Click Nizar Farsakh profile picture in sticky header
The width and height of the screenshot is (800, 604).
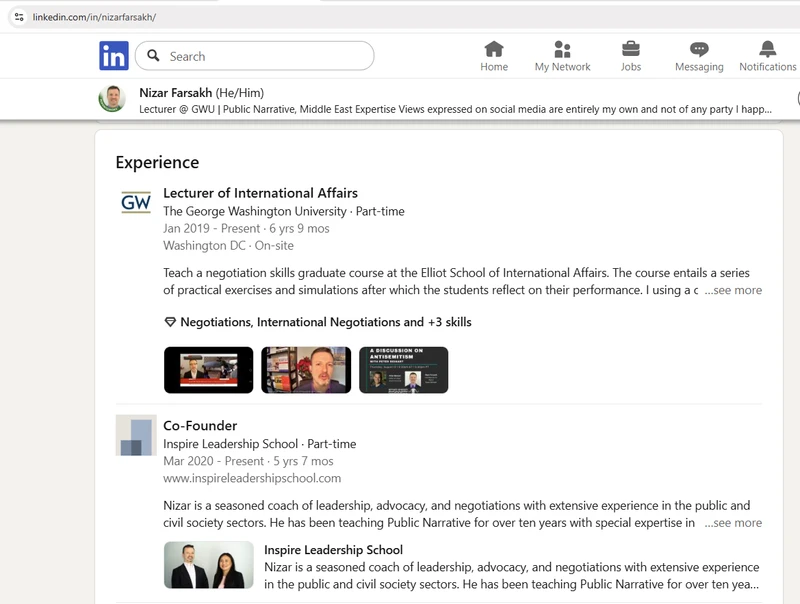(112, 98)
